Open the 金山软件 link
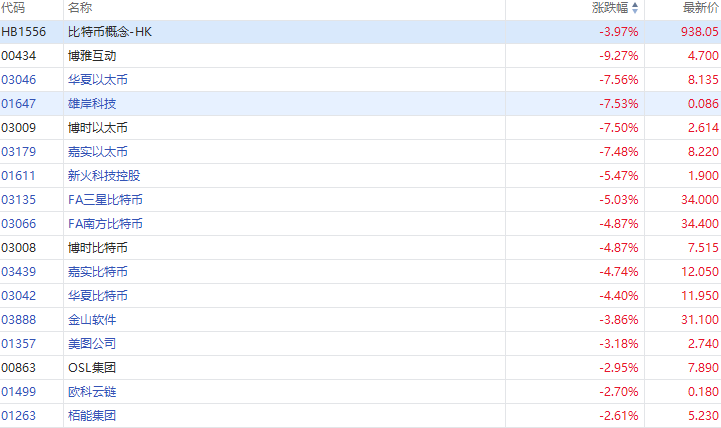Screen dimensions: 721x428 click(92, 320)
